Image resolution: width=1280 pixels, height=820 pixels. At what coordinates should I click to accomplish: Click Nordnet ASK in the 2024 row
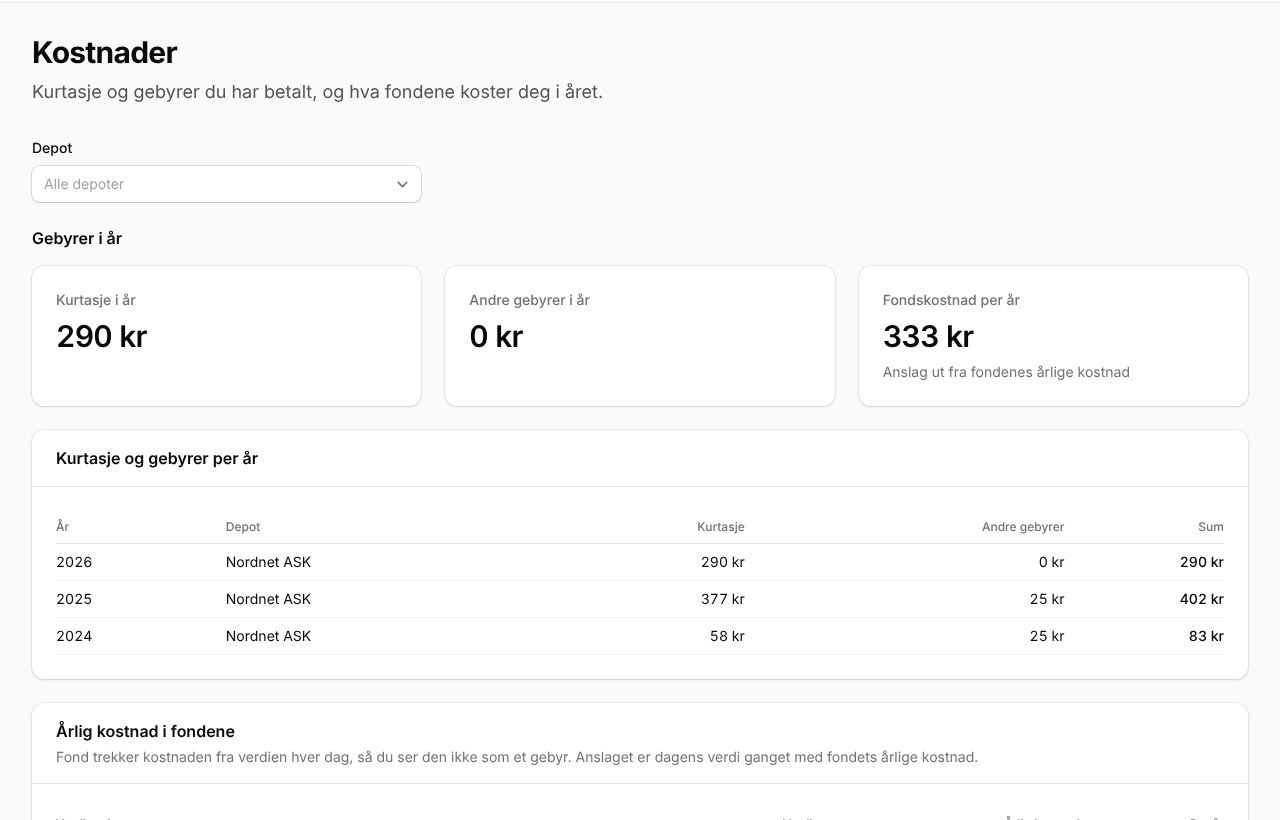(268, 636)
